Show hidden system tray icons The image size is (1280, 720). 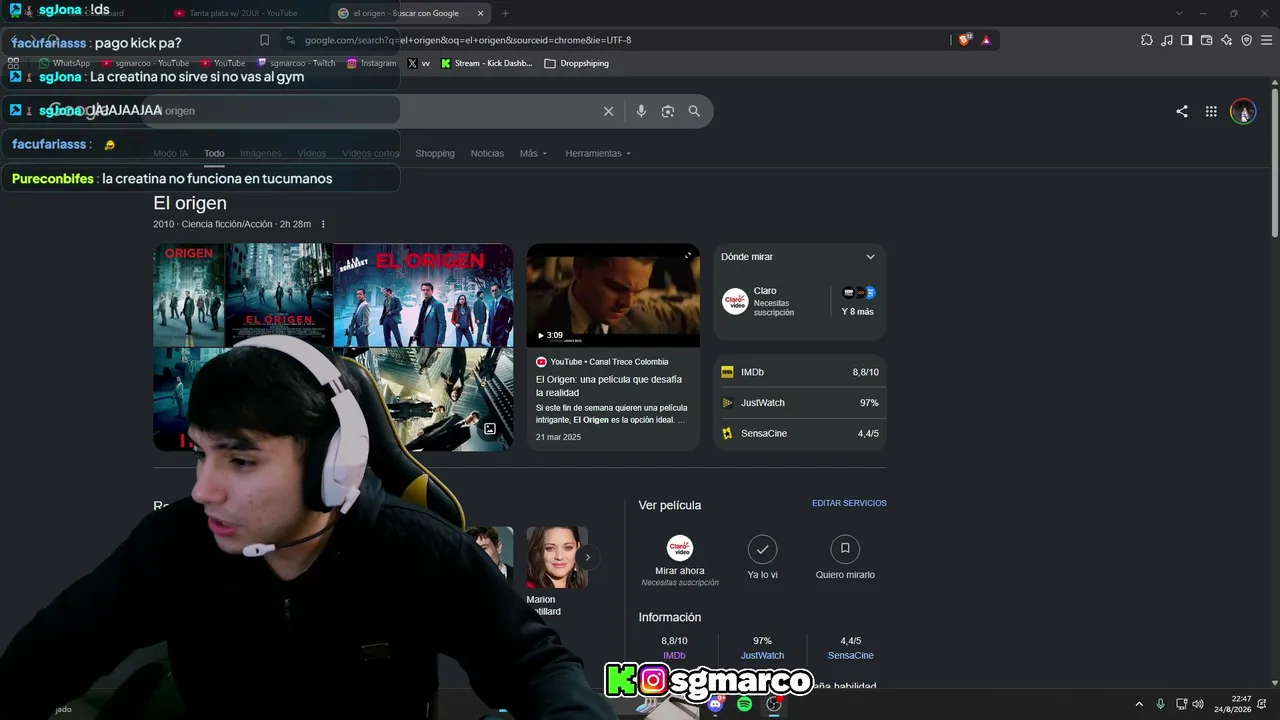1138,704
